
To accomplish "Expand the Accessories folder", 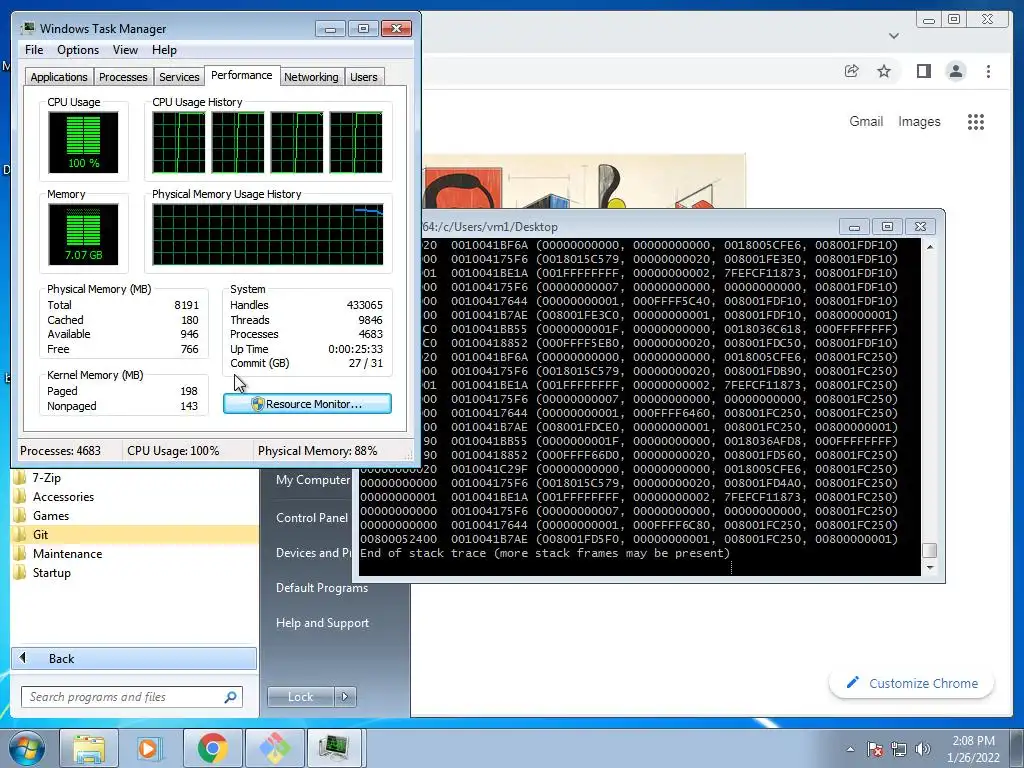I will tap(63, 496).
